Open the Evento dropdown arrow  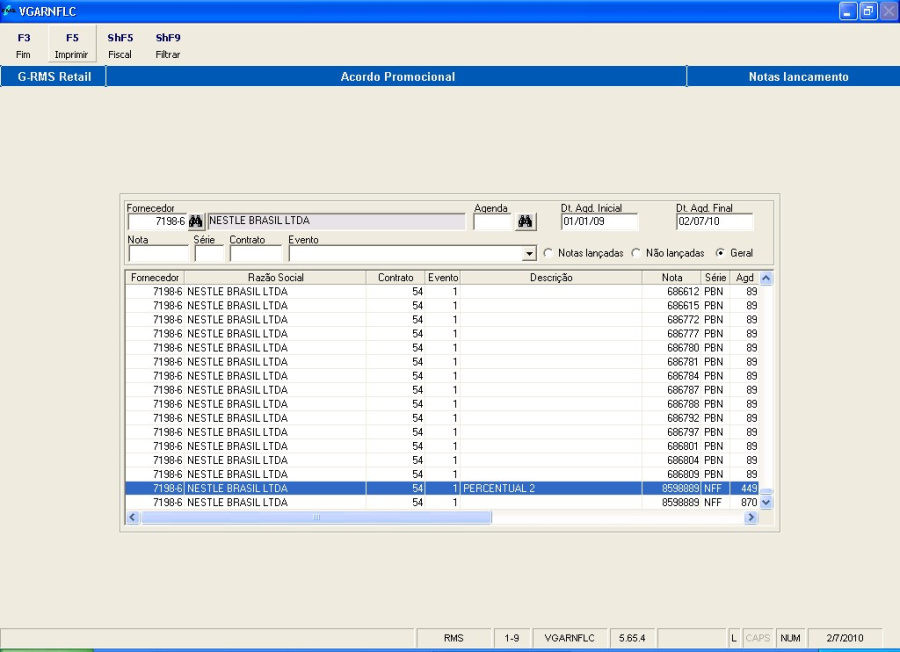point(529,254)
